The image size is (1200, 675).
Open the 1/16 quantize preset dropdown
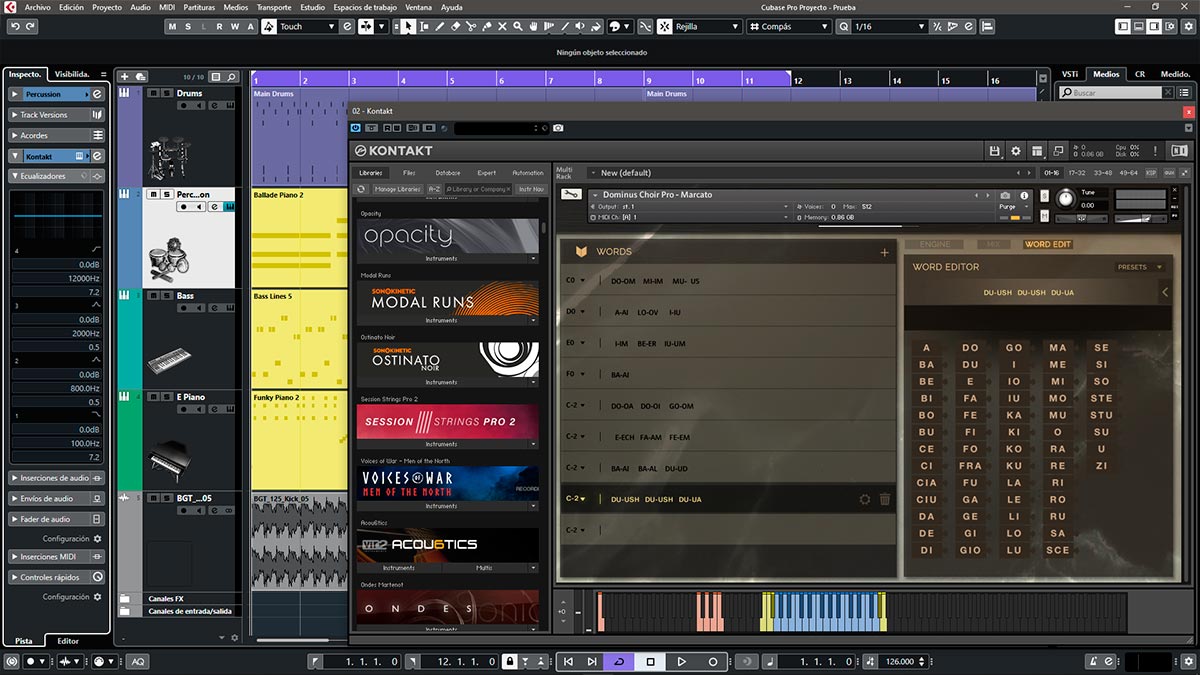tap(889, 26)
